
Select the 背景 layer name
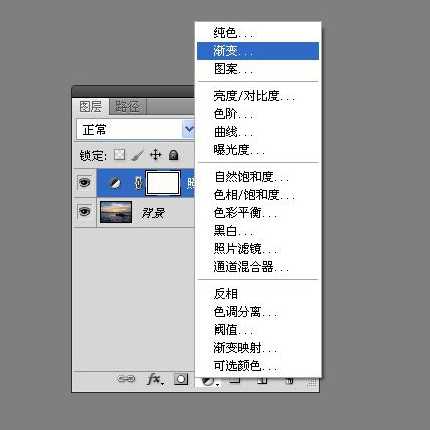point(153,213)
